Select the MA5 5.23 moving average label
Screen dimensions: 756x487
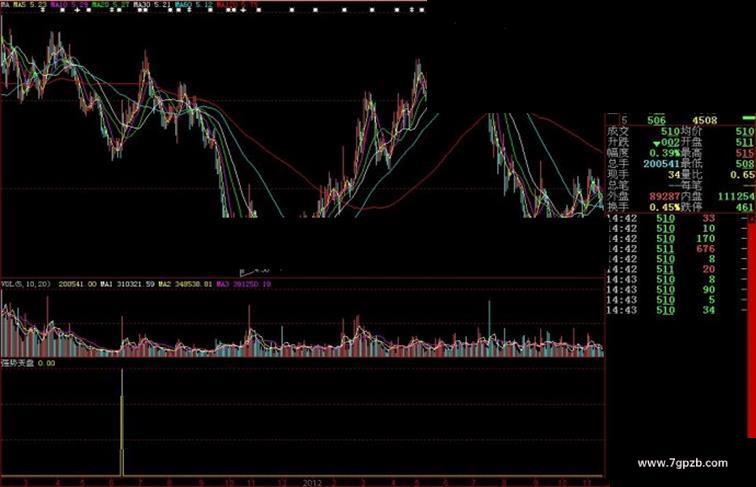coord(30,4)
